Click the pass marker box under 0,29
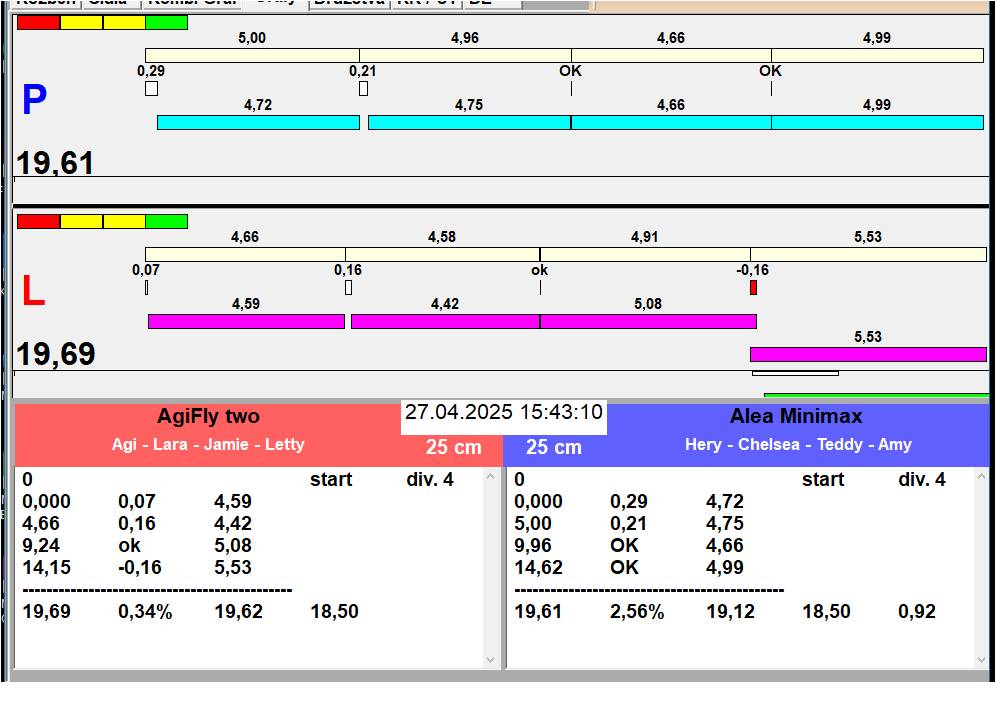This screenshot has width=995, height=716. (151, 89)
